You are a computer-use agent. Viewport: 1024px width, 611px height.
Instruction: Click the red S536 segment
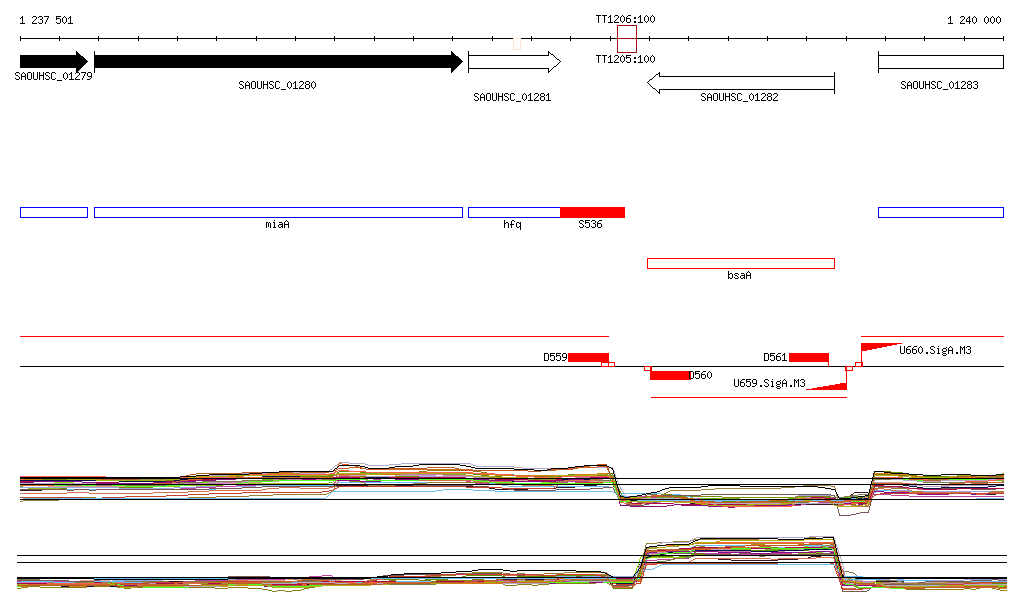pos(592,212)
